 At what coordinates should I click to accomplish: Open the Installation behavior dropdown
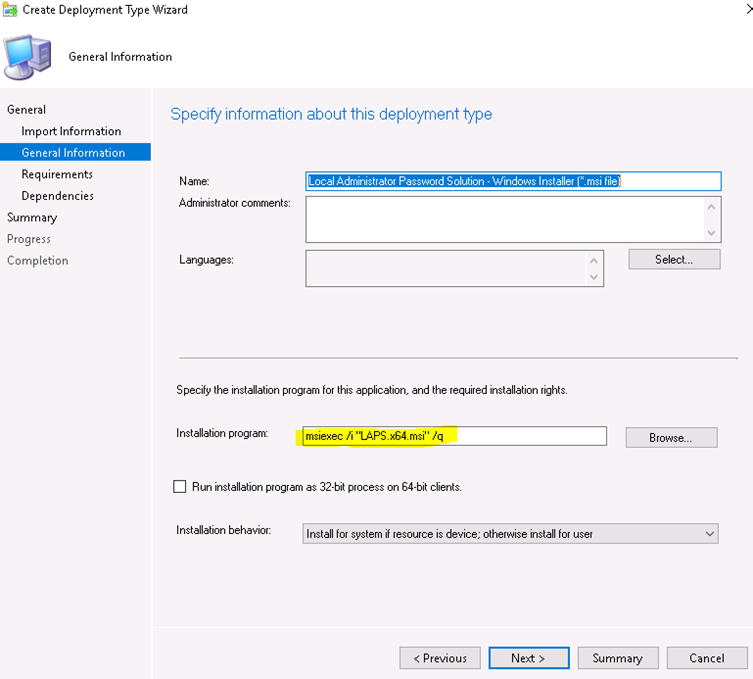[510, 534]
